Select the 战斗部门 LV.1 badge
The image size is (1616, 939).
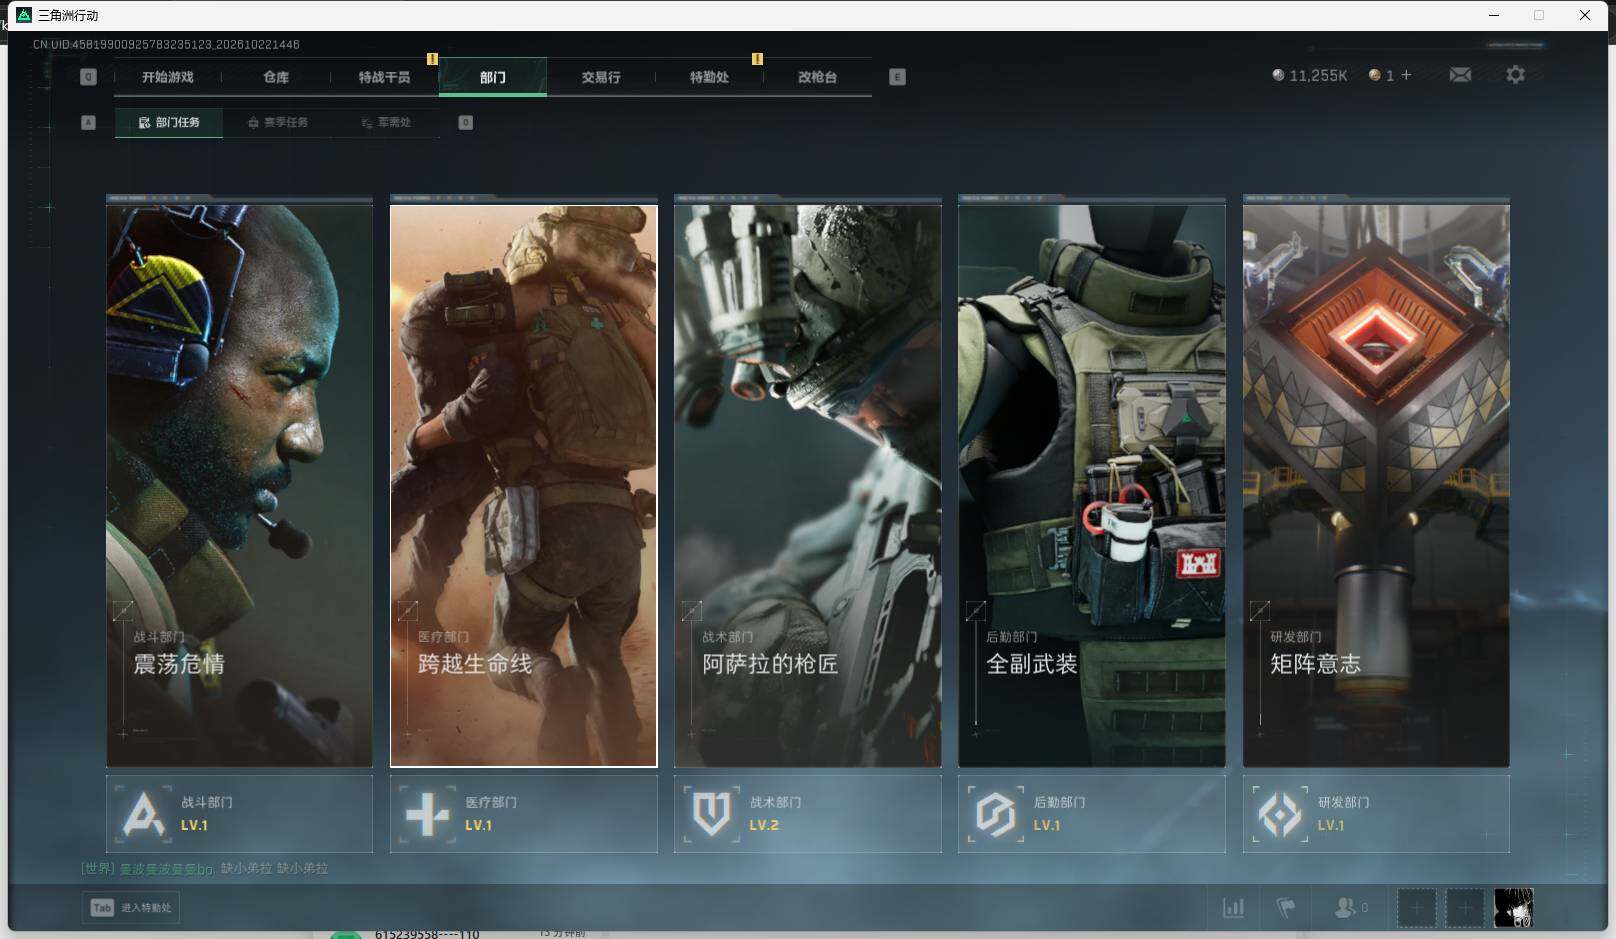click(x=239, y=814)
